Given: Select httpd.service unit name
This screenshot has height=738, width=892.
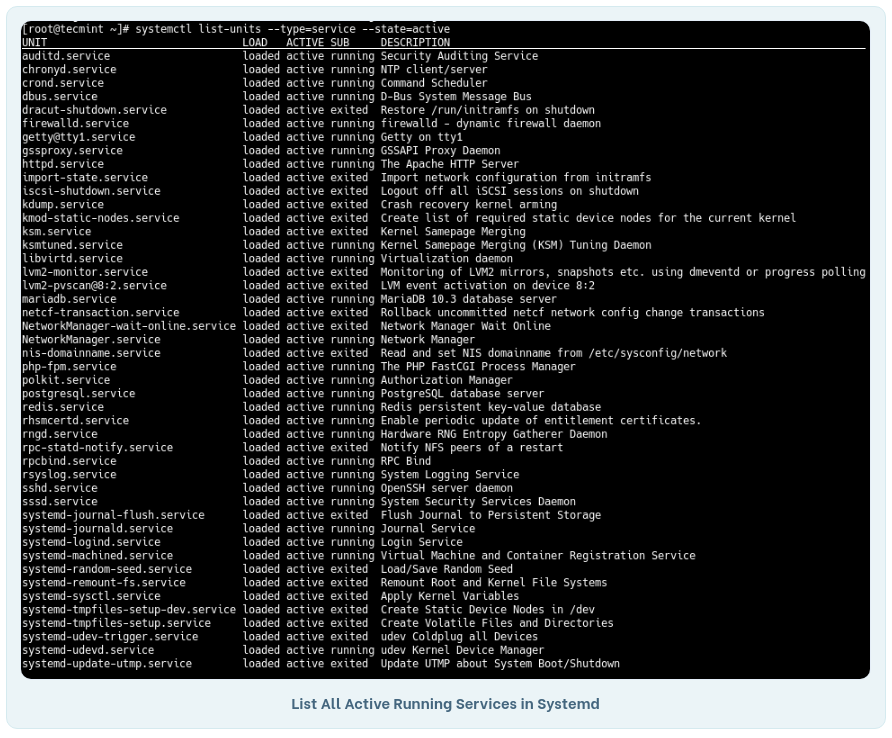Looking at the screenshot, I should 63,164.
